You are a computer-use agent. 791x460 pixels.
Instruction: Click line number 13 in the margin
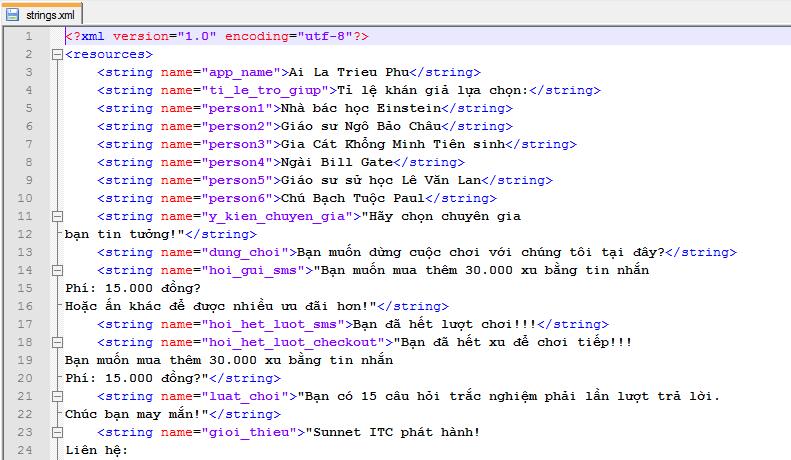pos(25,252)
